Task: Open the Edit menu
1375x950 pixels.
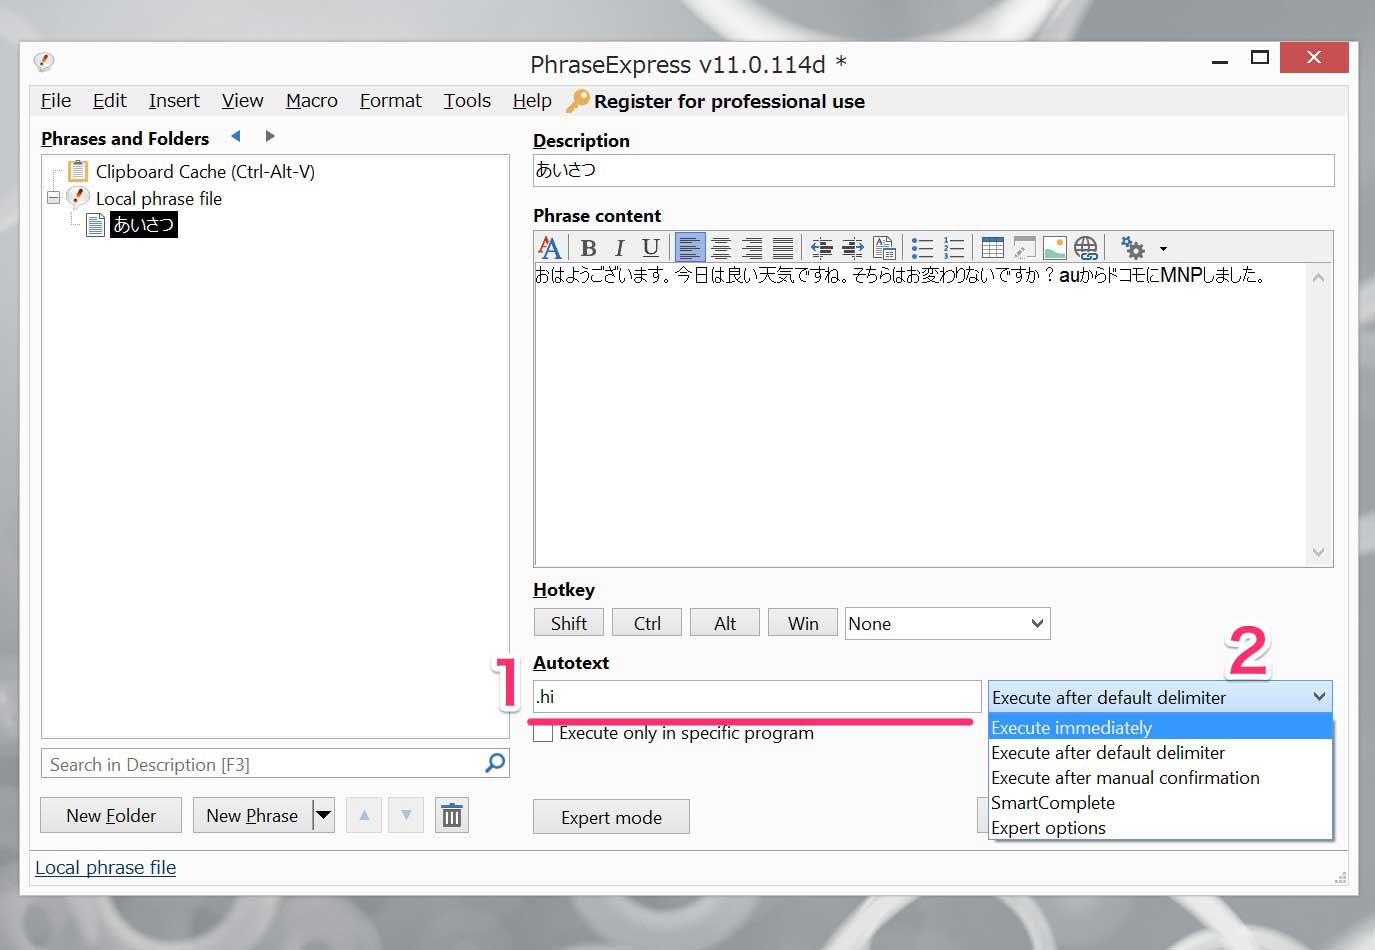Action: pos(110,101)
